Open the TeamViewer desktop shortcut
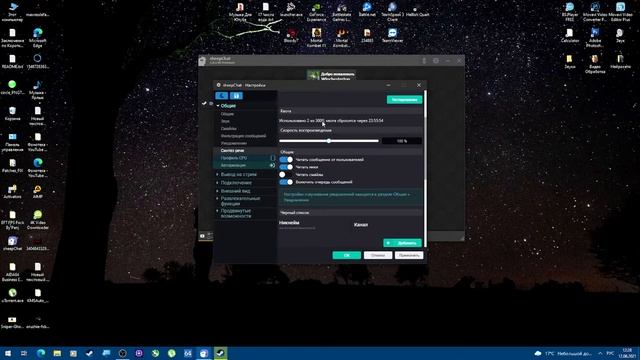 (x=392, y=36)
